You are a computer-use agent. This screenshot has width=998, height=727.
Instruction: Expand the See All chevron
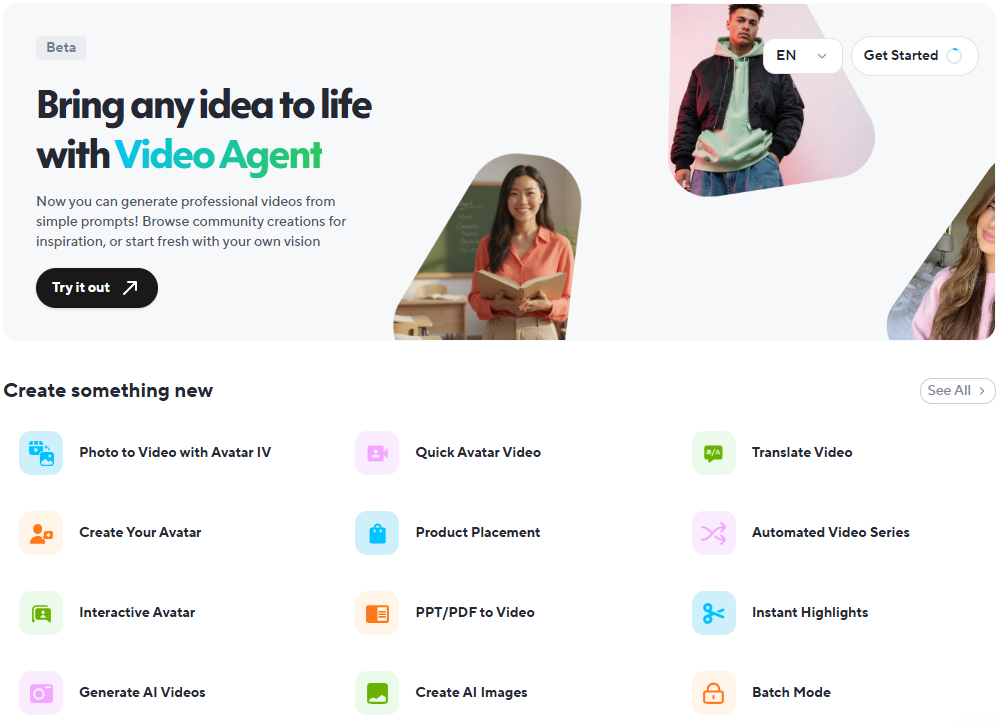(x=980, y=391)
